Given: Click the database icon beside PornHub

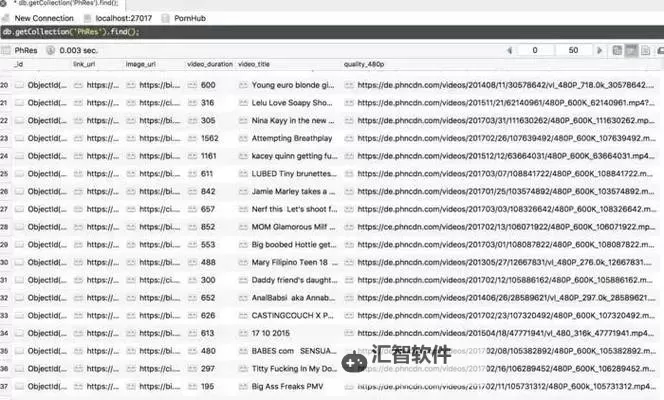Looking at the screenshot, I should (x=166, y=18).
